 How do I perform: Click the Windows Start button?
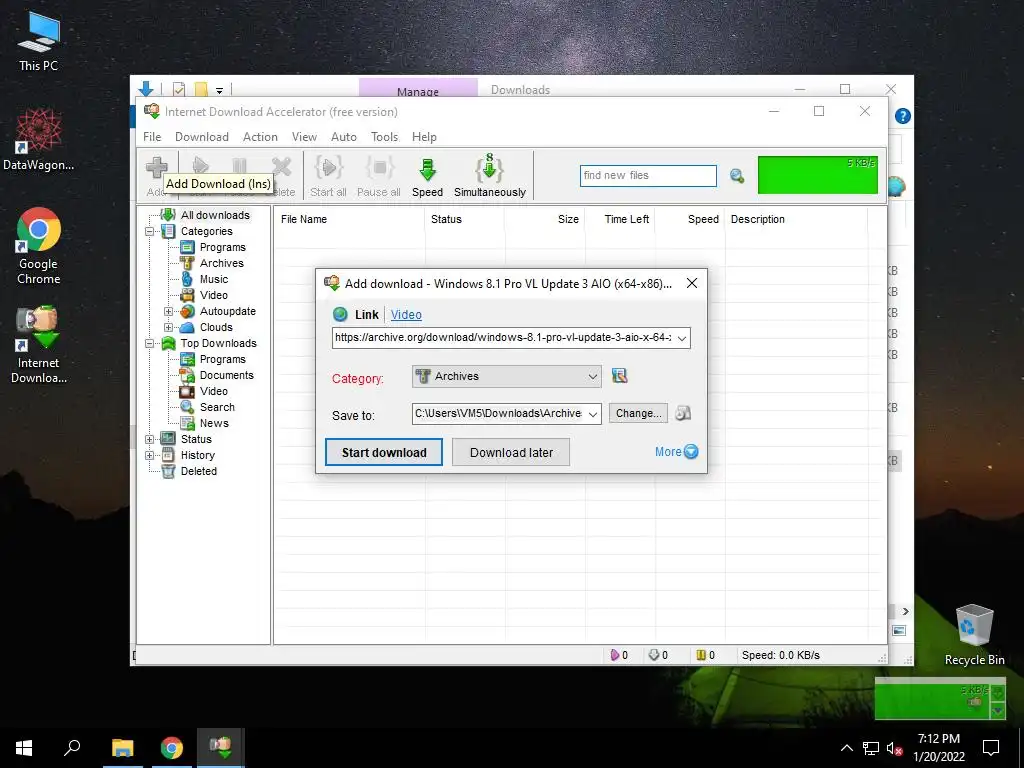tap(24, 748)
